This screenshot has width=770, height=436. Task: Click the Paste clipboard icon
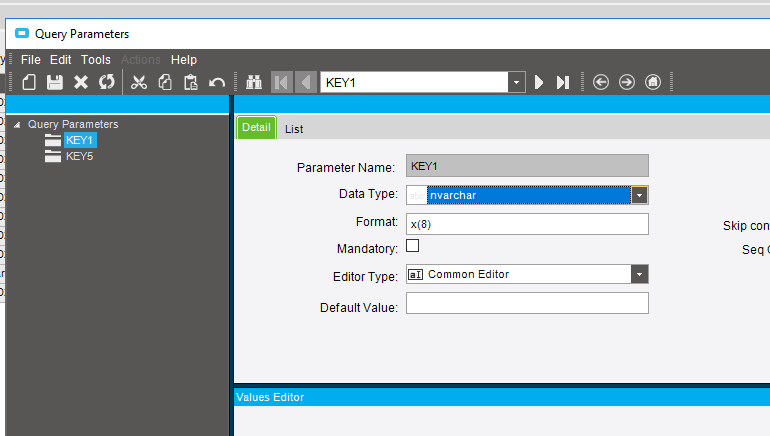click(x=191, y=82)
